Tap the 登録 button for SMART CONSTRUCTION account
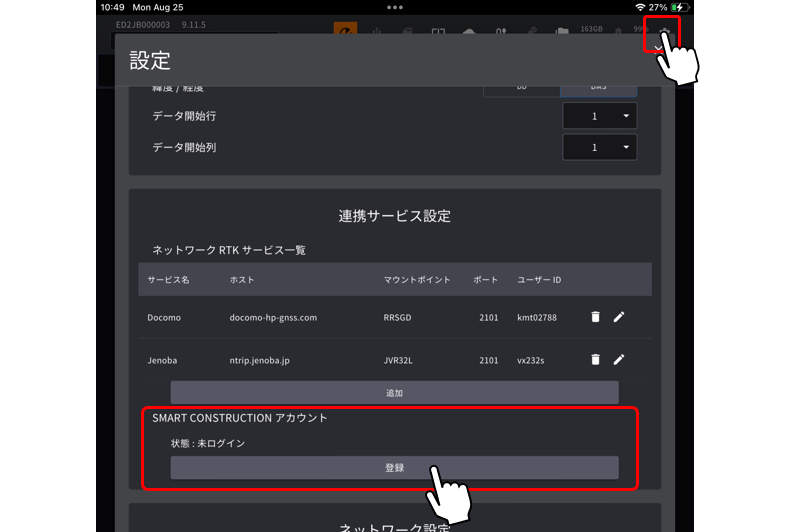The height and width of the screenshot is (532, 797). [x=394, y=467]
